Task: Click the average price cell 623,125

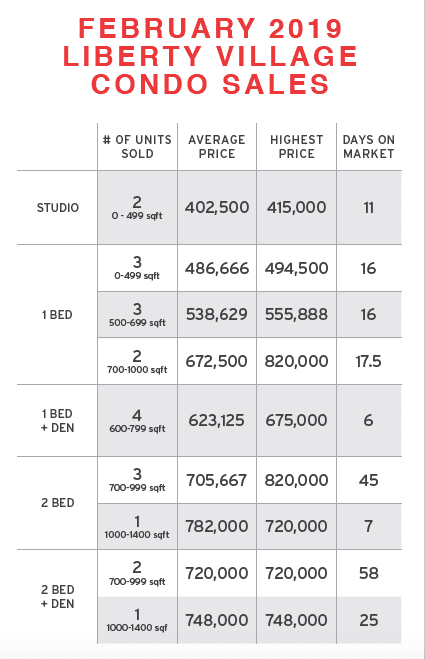Action: (x=216, y=420)
